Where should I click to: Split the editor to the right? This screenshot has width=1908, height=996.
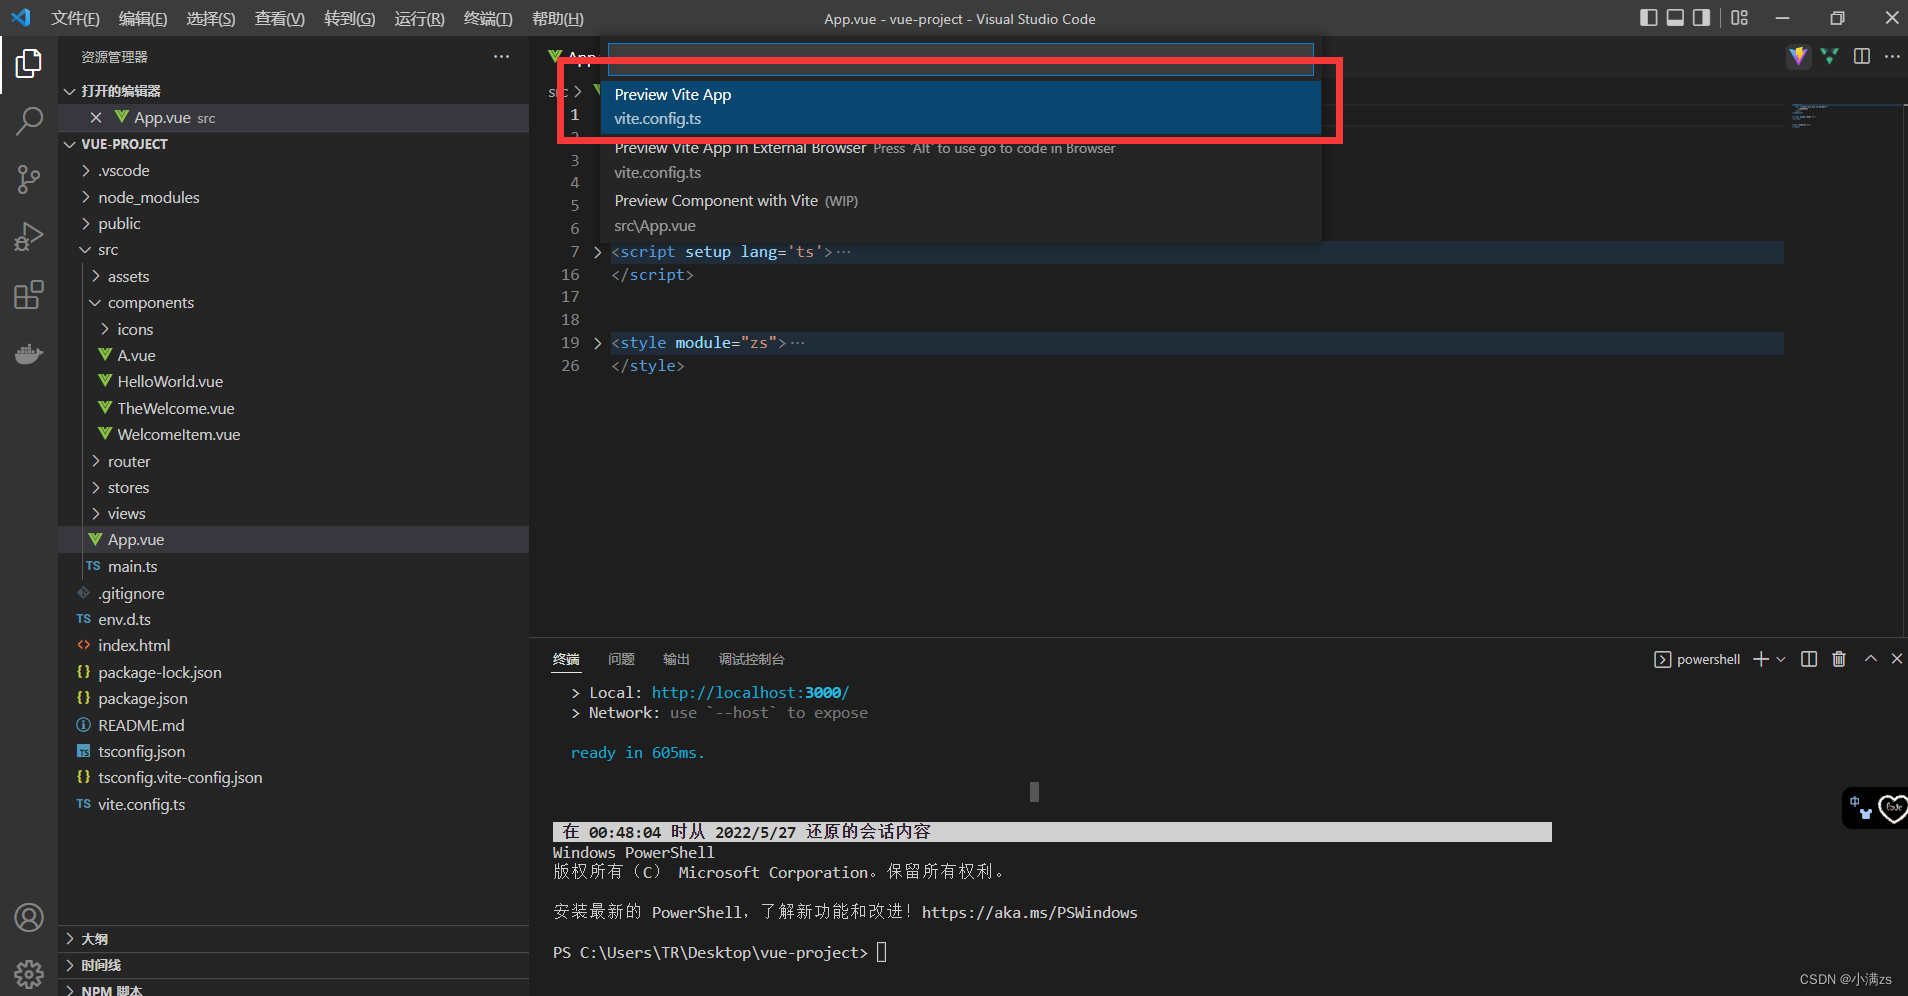(x=1862, y=56)
